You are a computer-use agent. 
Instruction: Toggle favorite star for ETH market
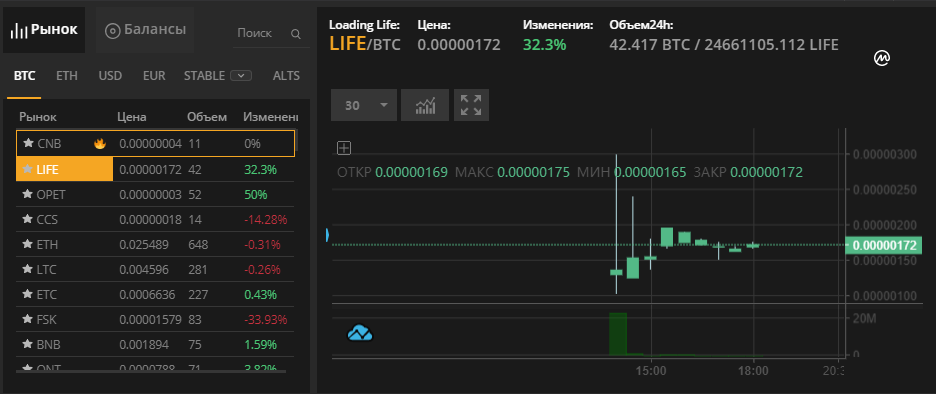pos(27,245)
